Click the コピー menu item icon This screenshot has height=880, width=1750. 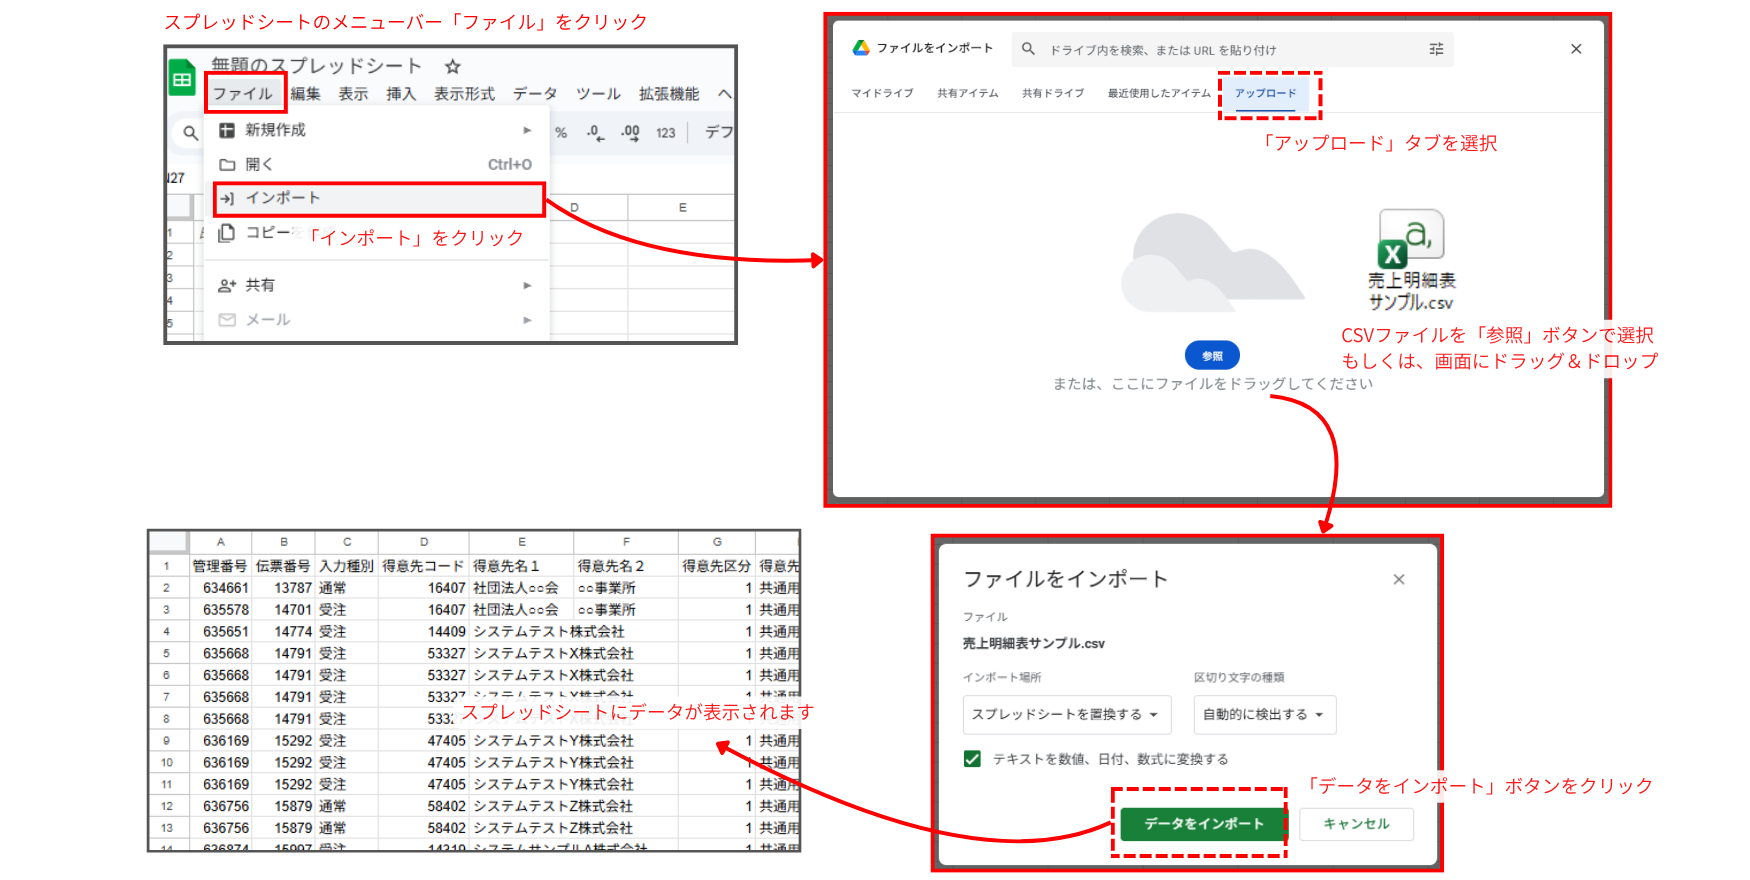click(x=227, y=232)
